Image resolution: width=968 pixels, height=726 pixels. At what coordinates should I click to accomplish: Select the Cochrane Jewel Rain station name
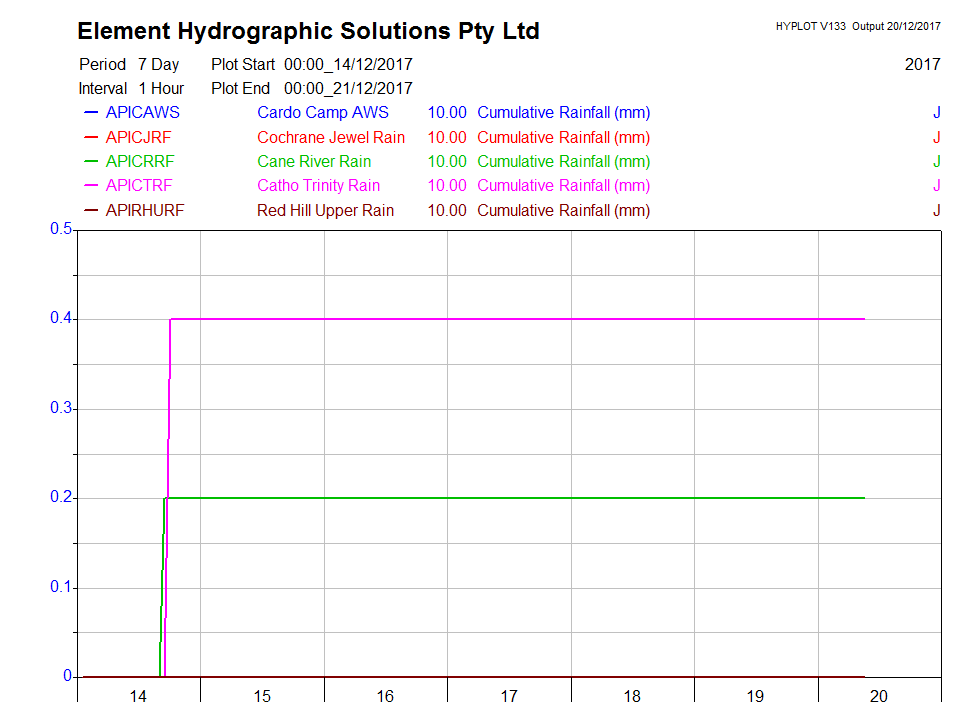(x=330, y=137)
